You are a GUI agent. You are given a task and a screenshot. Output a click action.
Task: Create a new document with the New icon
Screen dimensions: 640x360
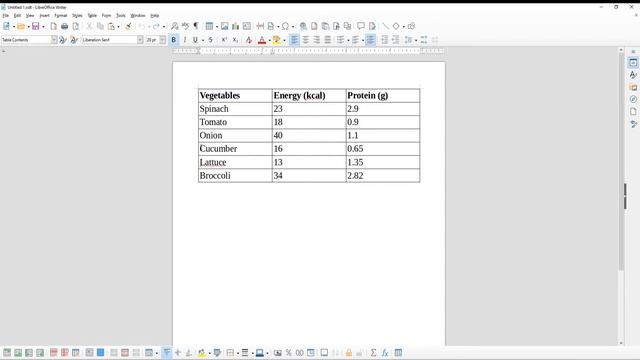pos(6,27)
